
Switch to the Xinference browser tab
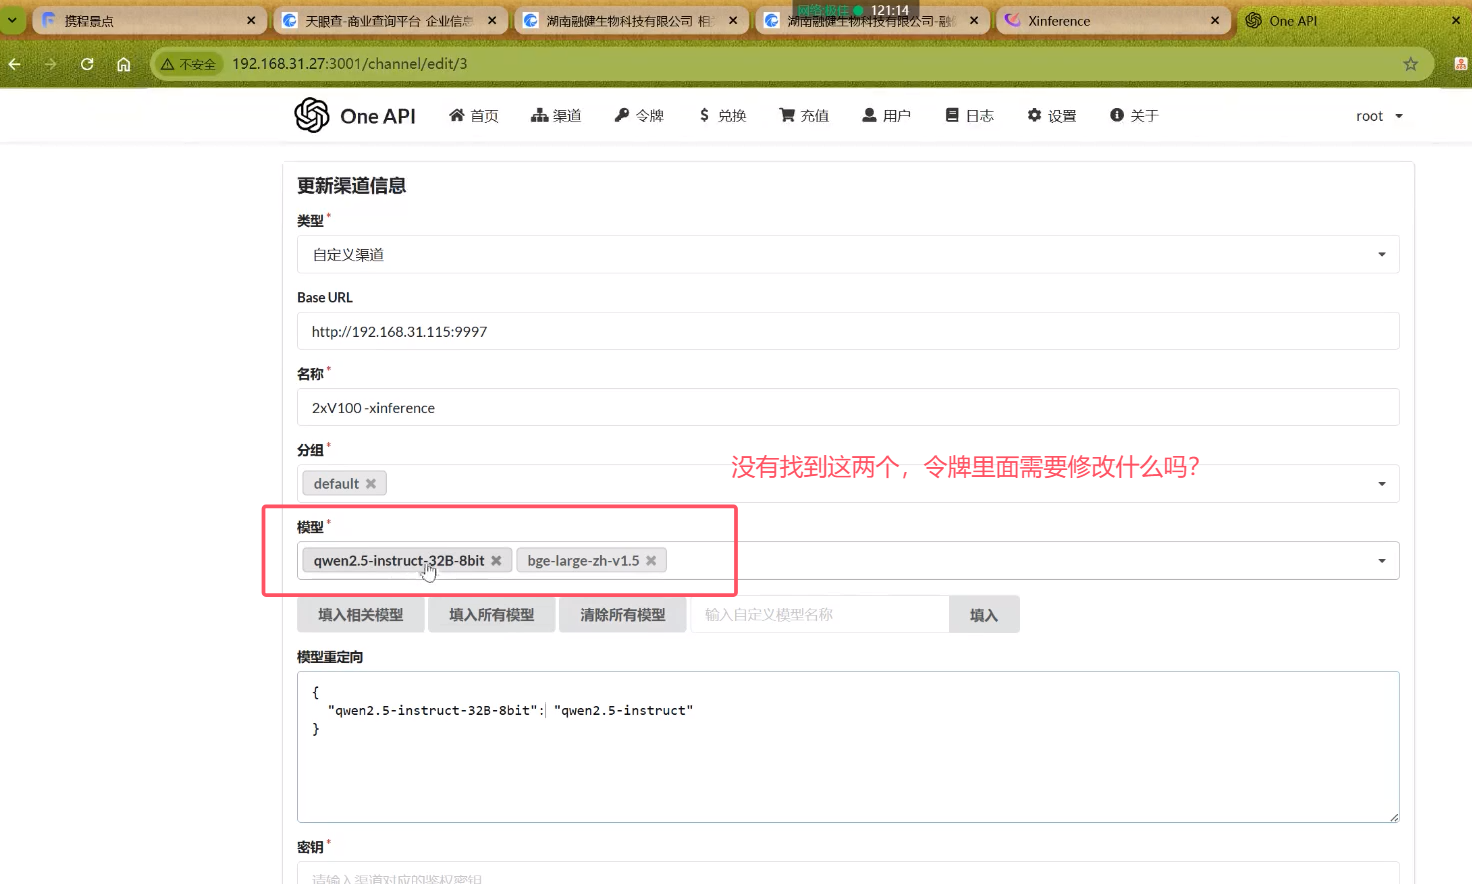1100,20
